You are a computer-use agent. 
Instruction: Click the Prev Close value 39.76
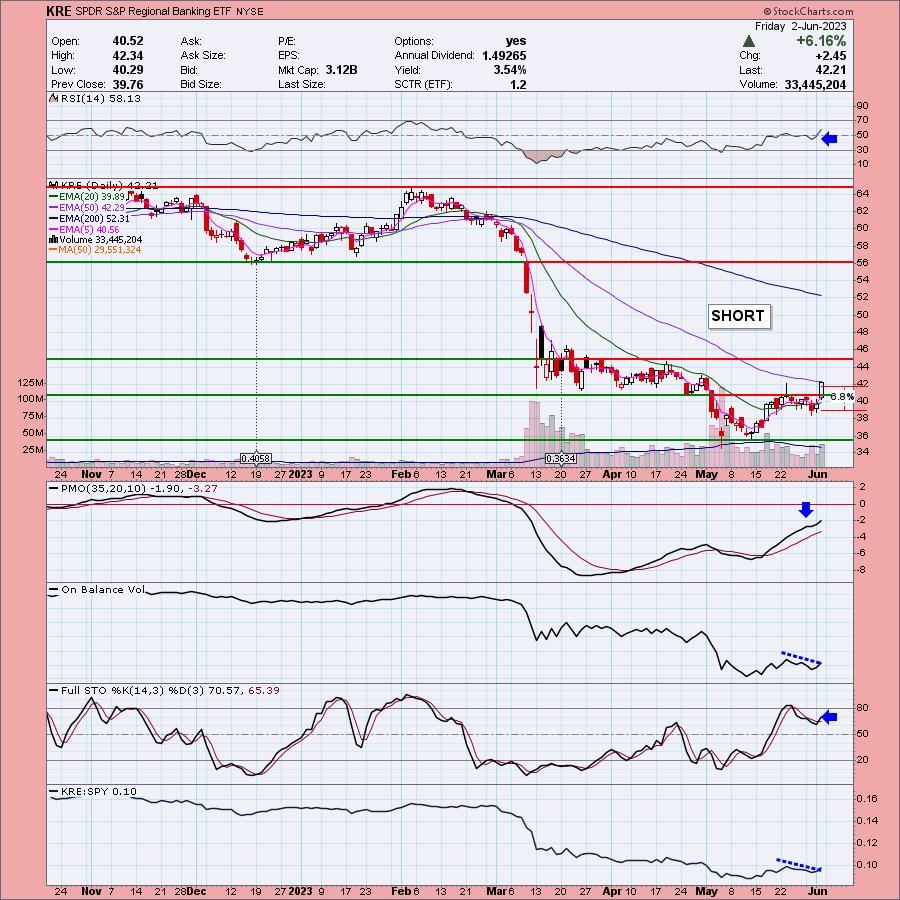[x=128, y=84]
